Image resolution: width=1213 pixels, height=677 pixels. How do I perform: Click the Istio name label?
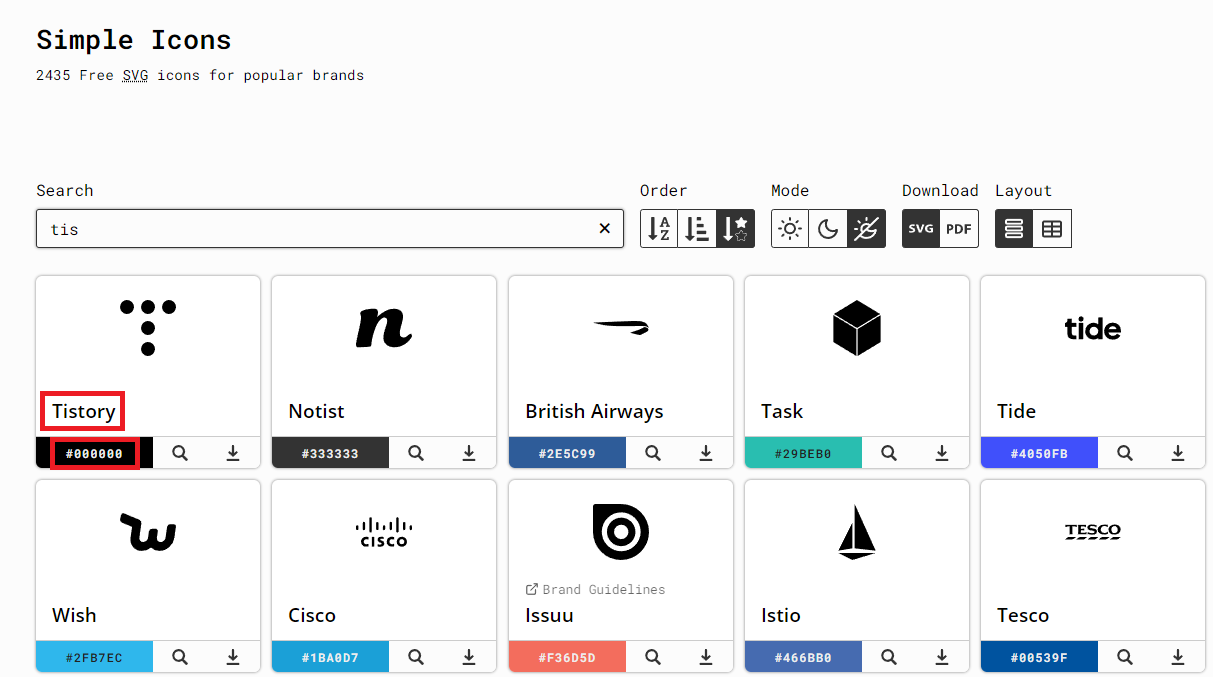(x=780, y=615)
